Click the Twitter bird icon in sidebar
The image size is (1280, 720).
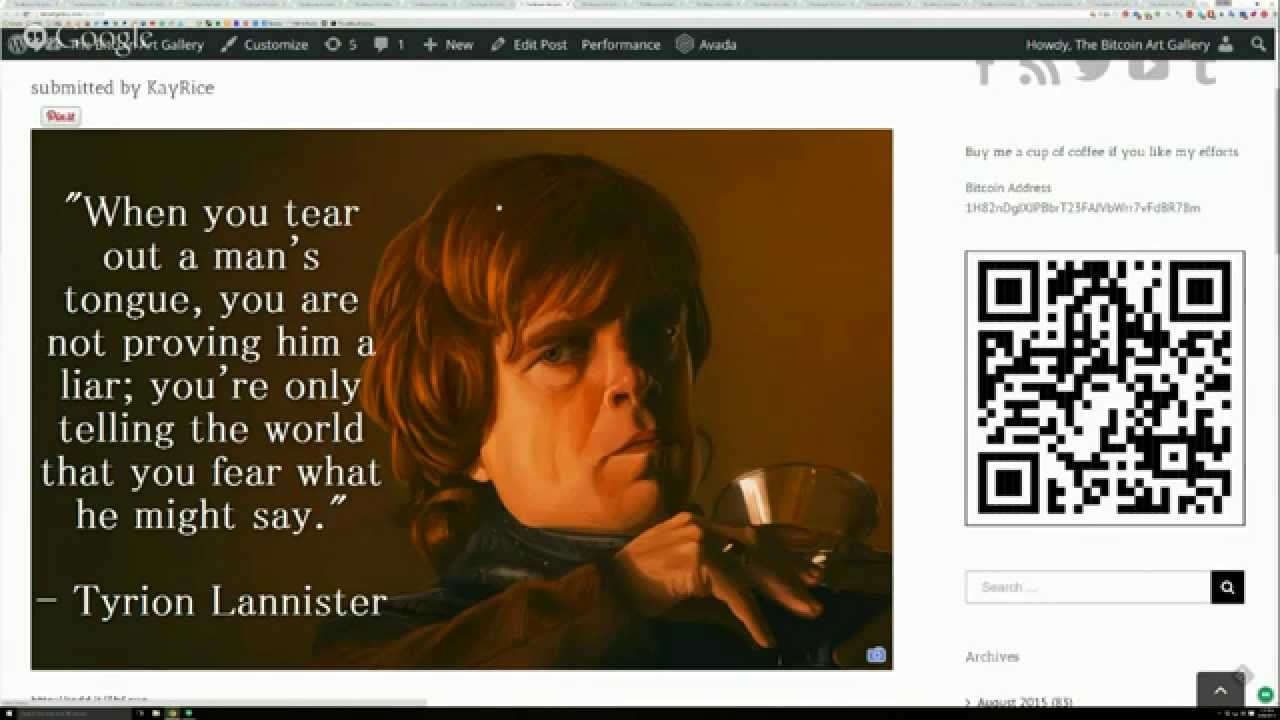pos(1093,68)
